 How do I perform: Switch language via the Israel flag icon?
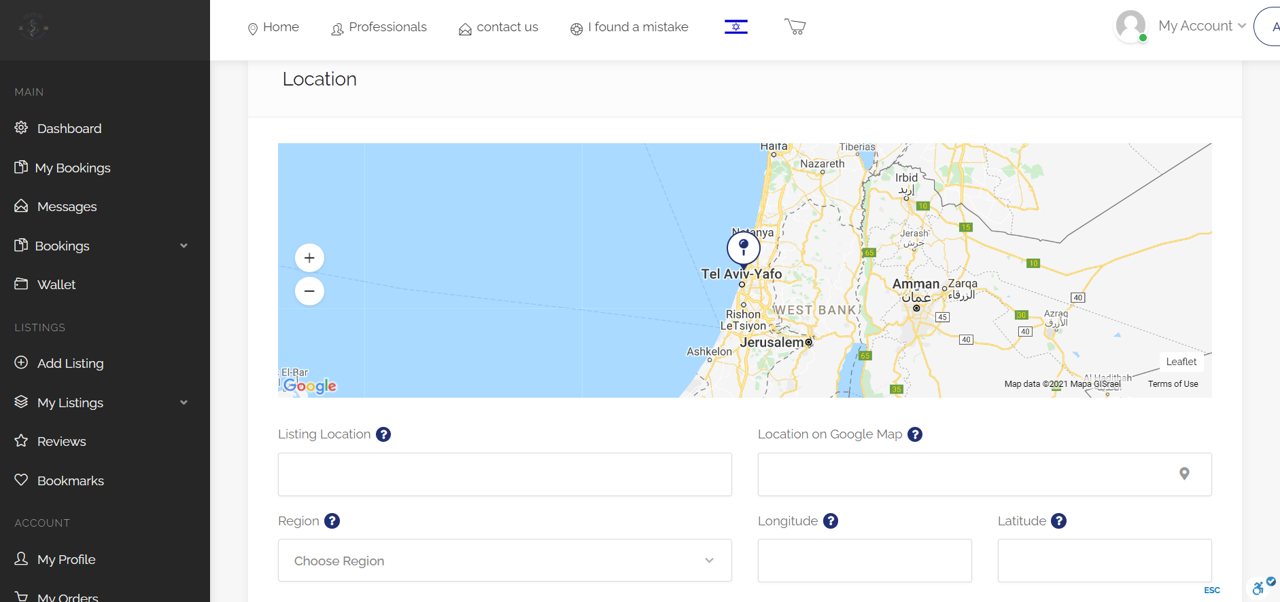click(736, 27)
